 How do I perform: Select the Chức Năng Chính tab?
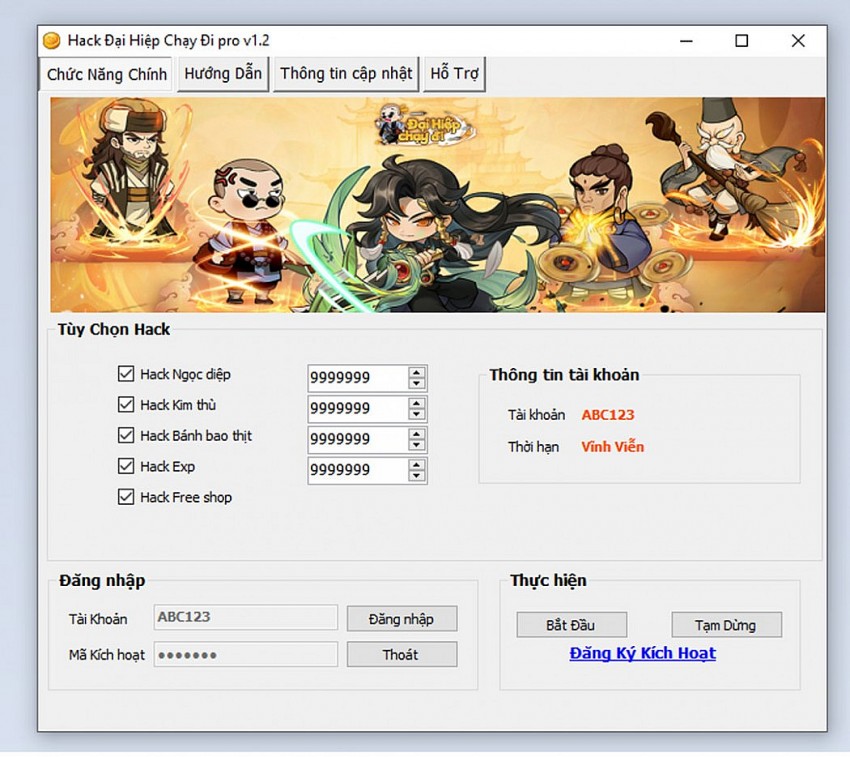tap(104, 73)
